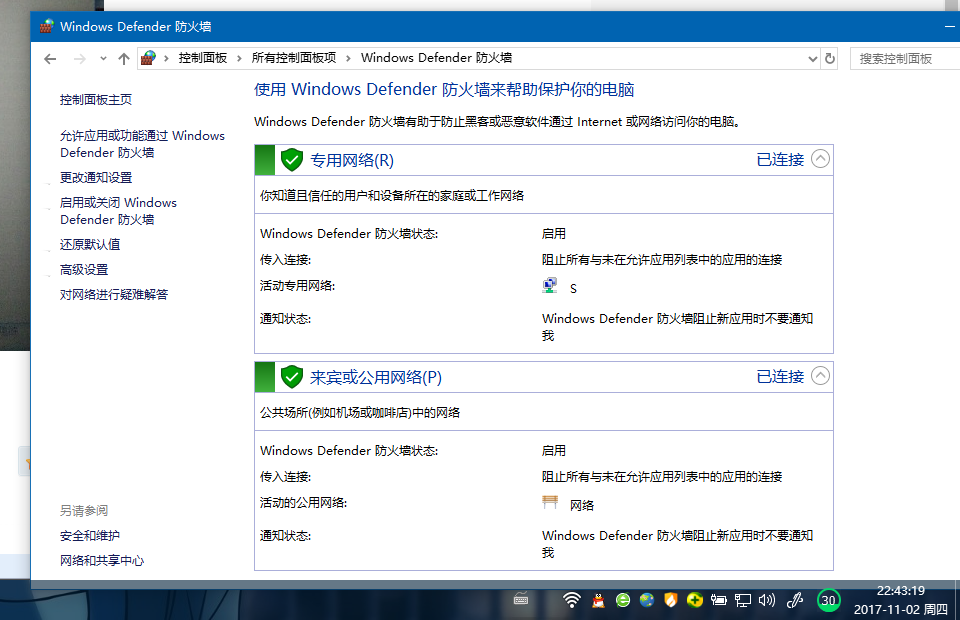
Task: Open wired network monitor tray icon
Action: coord(743,600)
